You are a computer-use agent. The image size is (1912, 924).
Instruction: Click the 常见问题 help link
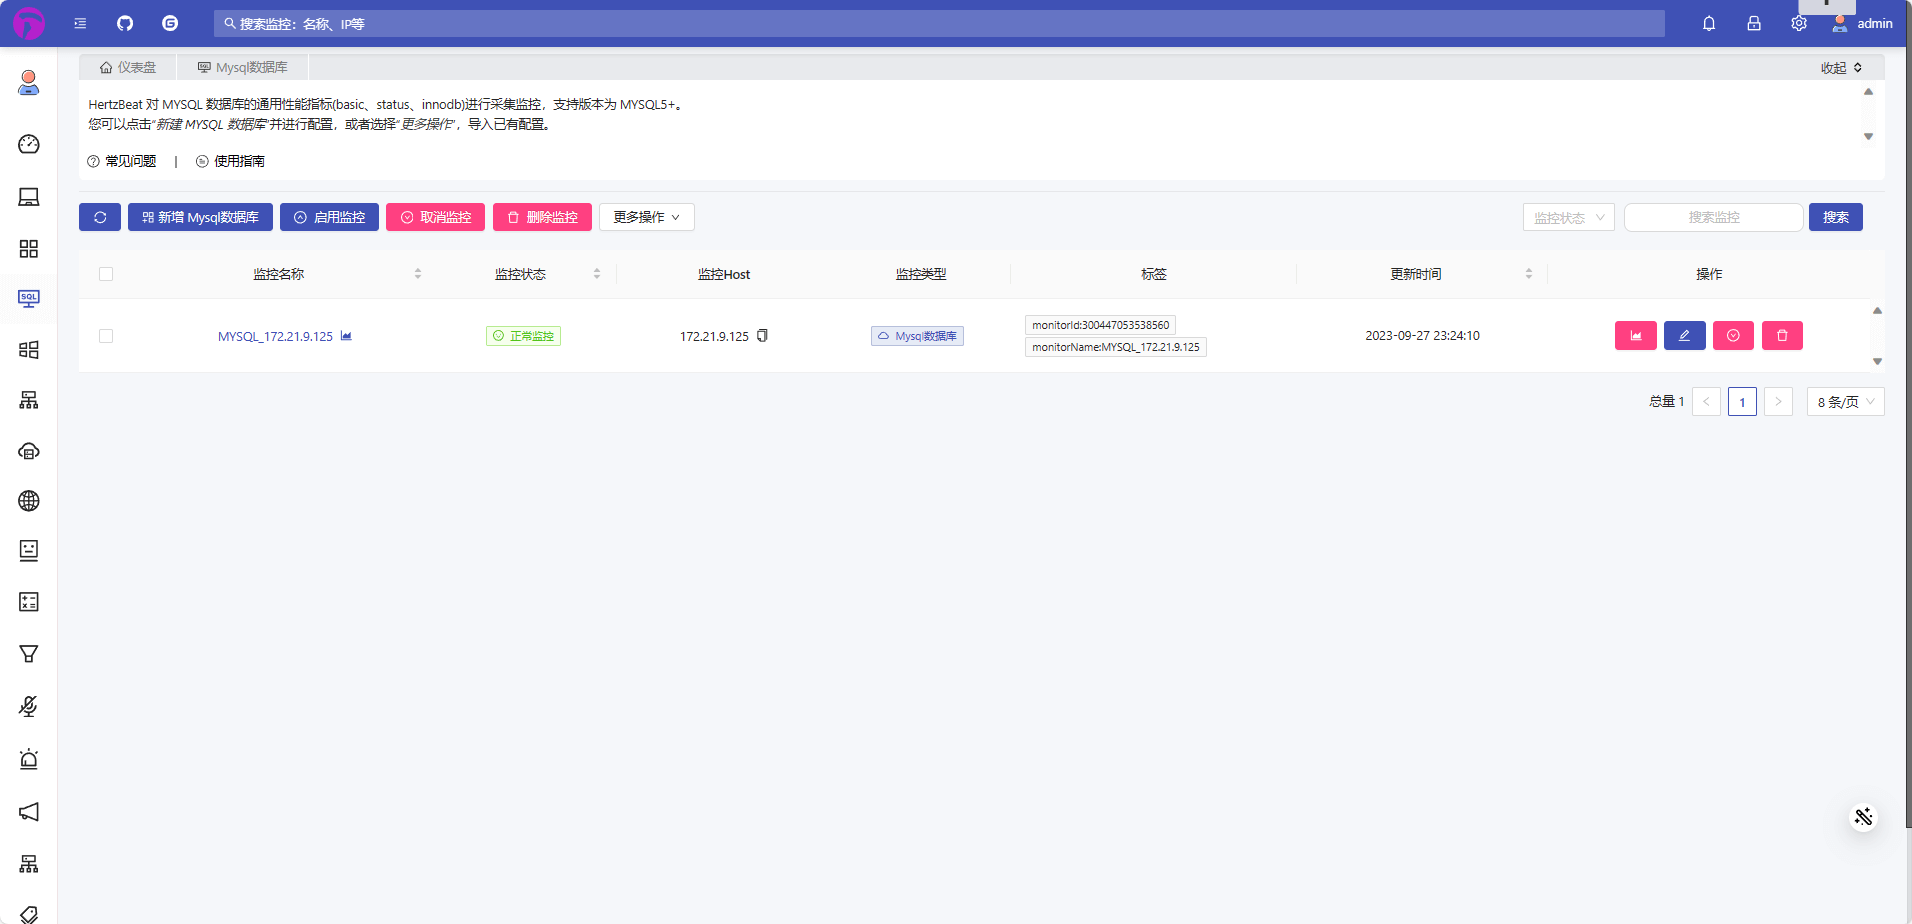point(122,160)
